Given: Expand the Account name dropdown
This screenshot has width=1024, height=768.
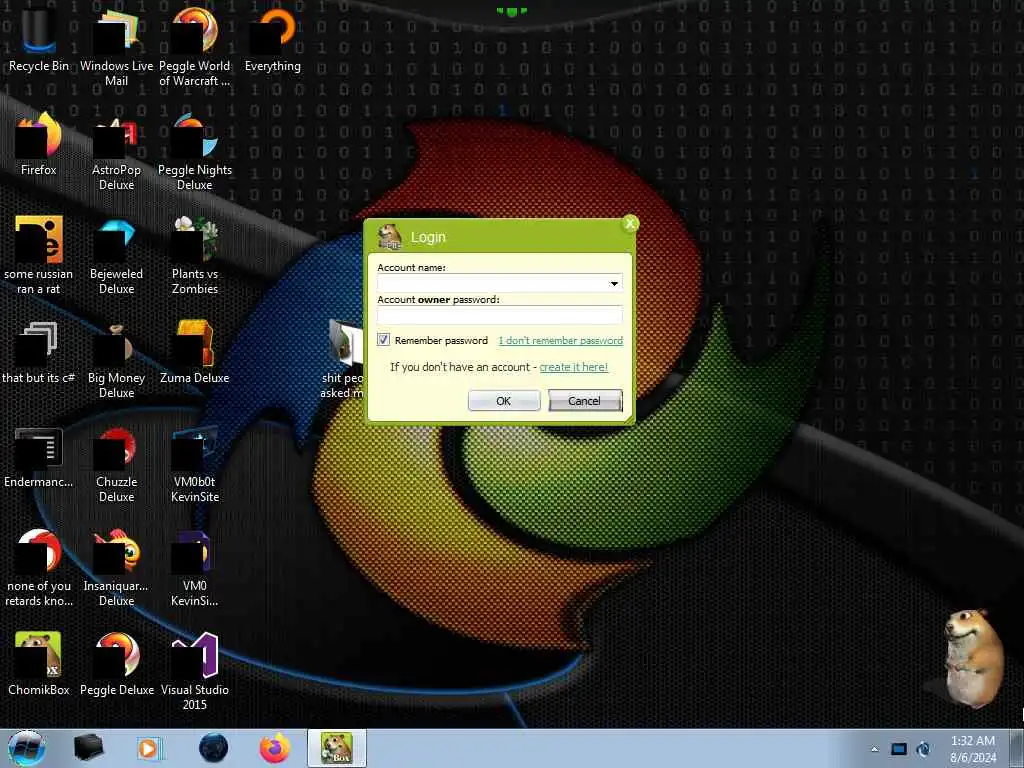Looking at the screenshot, I should pyautogui.click(x=614, y=283).
